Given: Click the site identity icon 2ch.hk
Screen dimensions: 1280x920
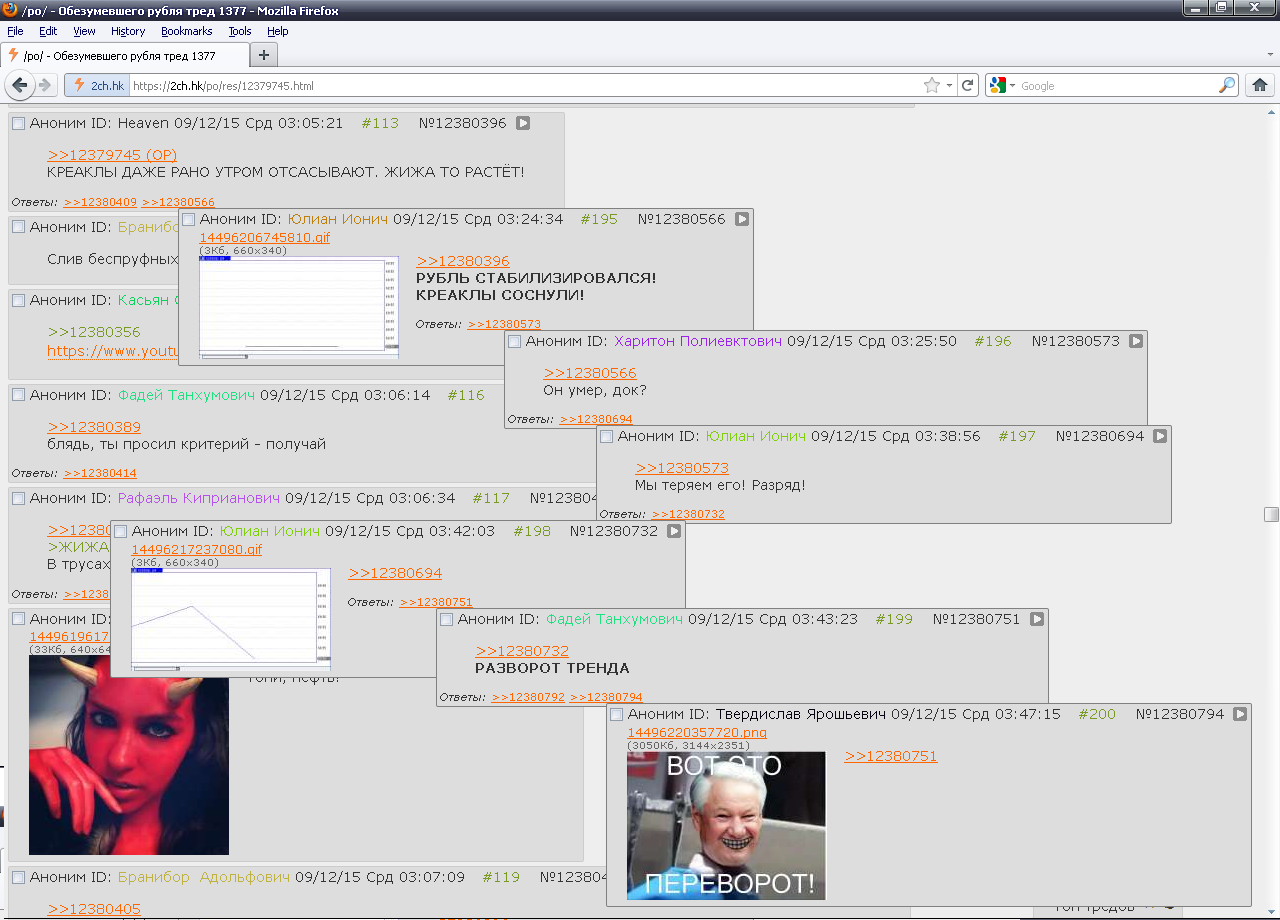Looking at the screenshot, I should click(x=99, y=86).
